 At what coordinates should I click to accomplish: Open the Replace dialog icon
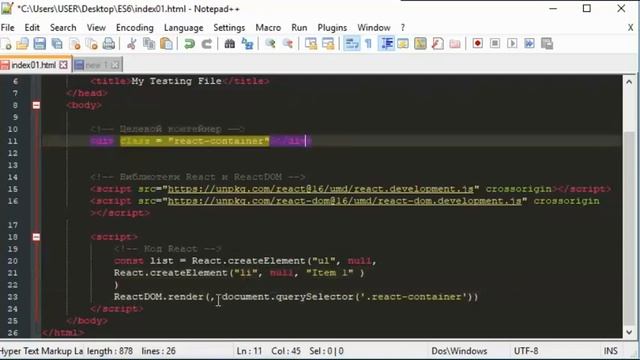pyautogui.click(x=247, y=44)
